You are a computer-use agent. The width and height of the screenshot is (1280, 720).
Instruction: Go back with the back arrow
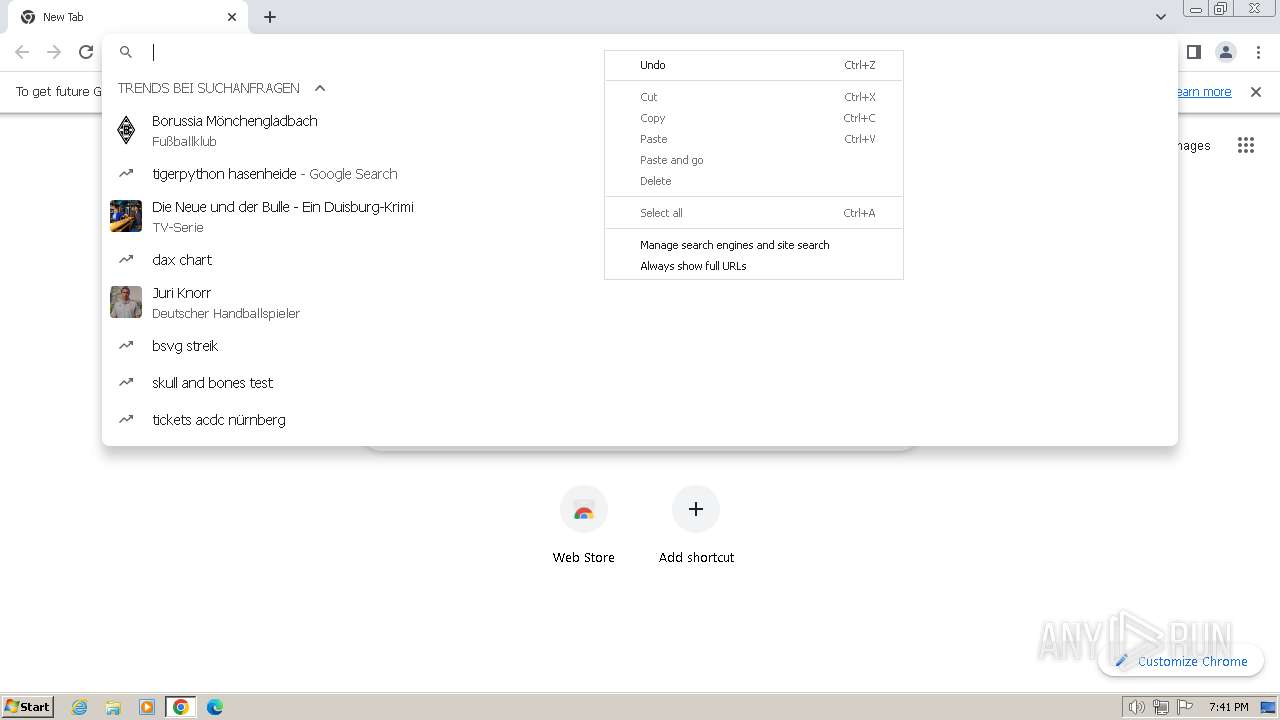point(22,52)
